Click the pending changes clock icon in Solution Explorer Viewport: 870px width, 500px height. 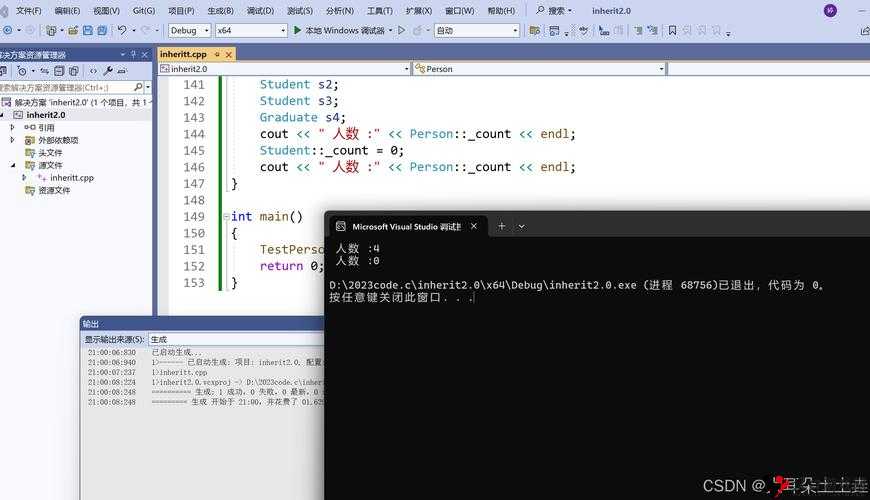coord(22,70)
